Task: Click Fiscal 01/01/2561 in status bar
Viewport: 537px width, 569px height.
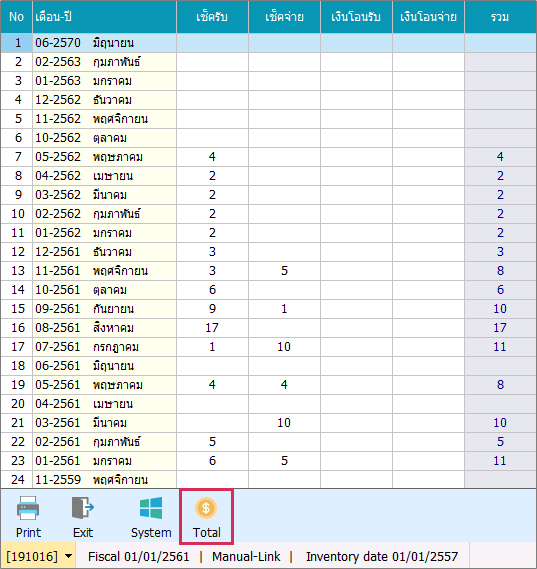Action: [139, 556]
